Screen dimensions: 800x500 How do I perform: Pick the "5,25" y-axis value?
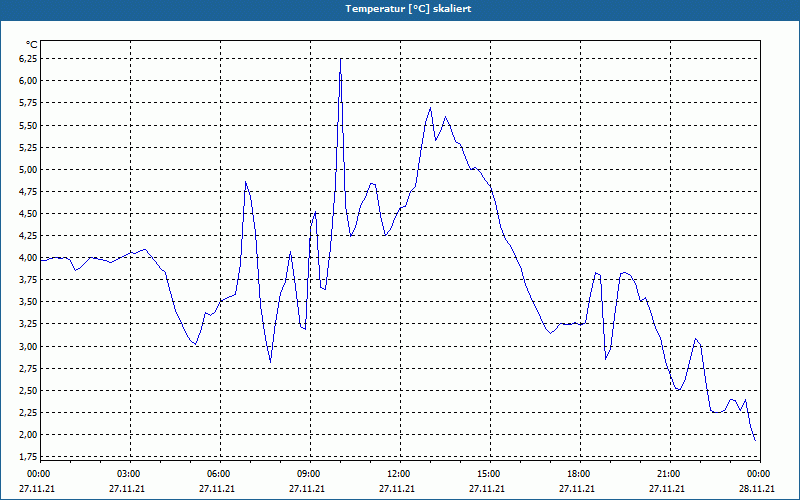click(29, 147)
